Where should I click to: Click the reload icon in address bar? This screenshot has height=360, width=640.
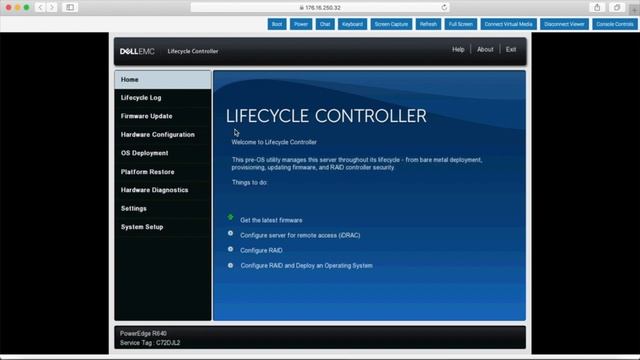(x=444, y=7)
